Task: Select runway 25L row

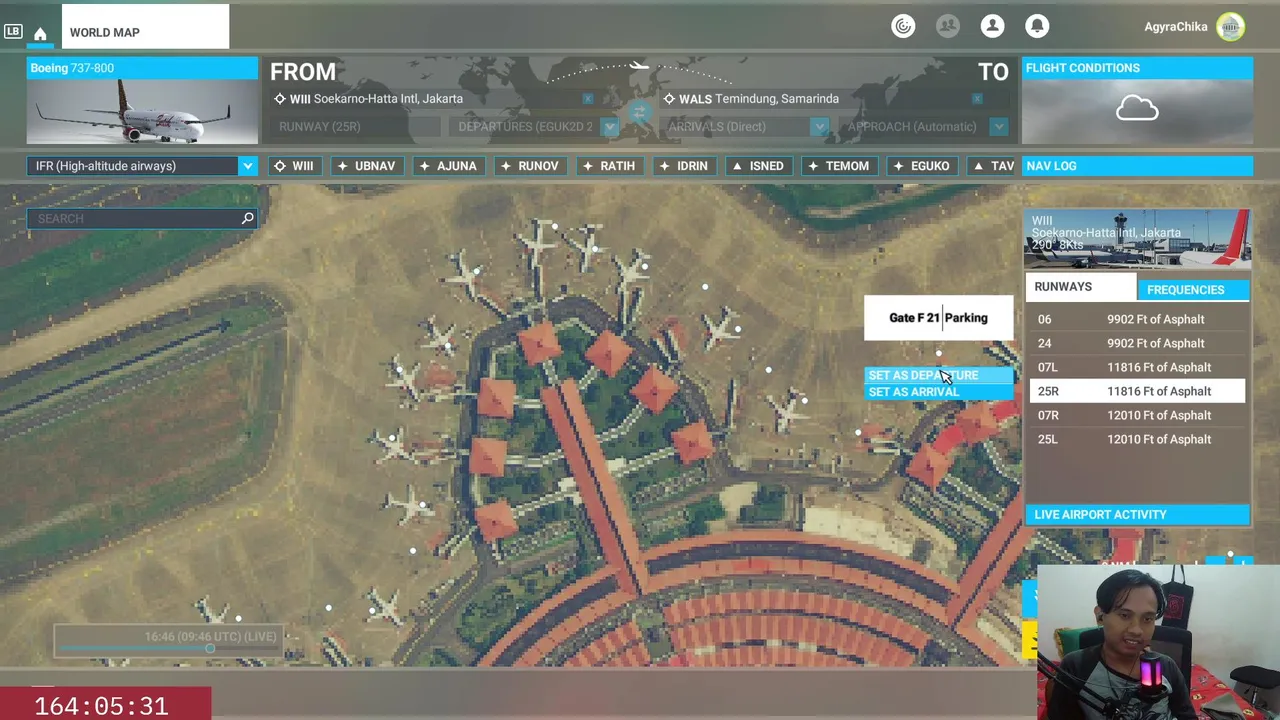Action: pyautogui.click(x=1137, y=439)
